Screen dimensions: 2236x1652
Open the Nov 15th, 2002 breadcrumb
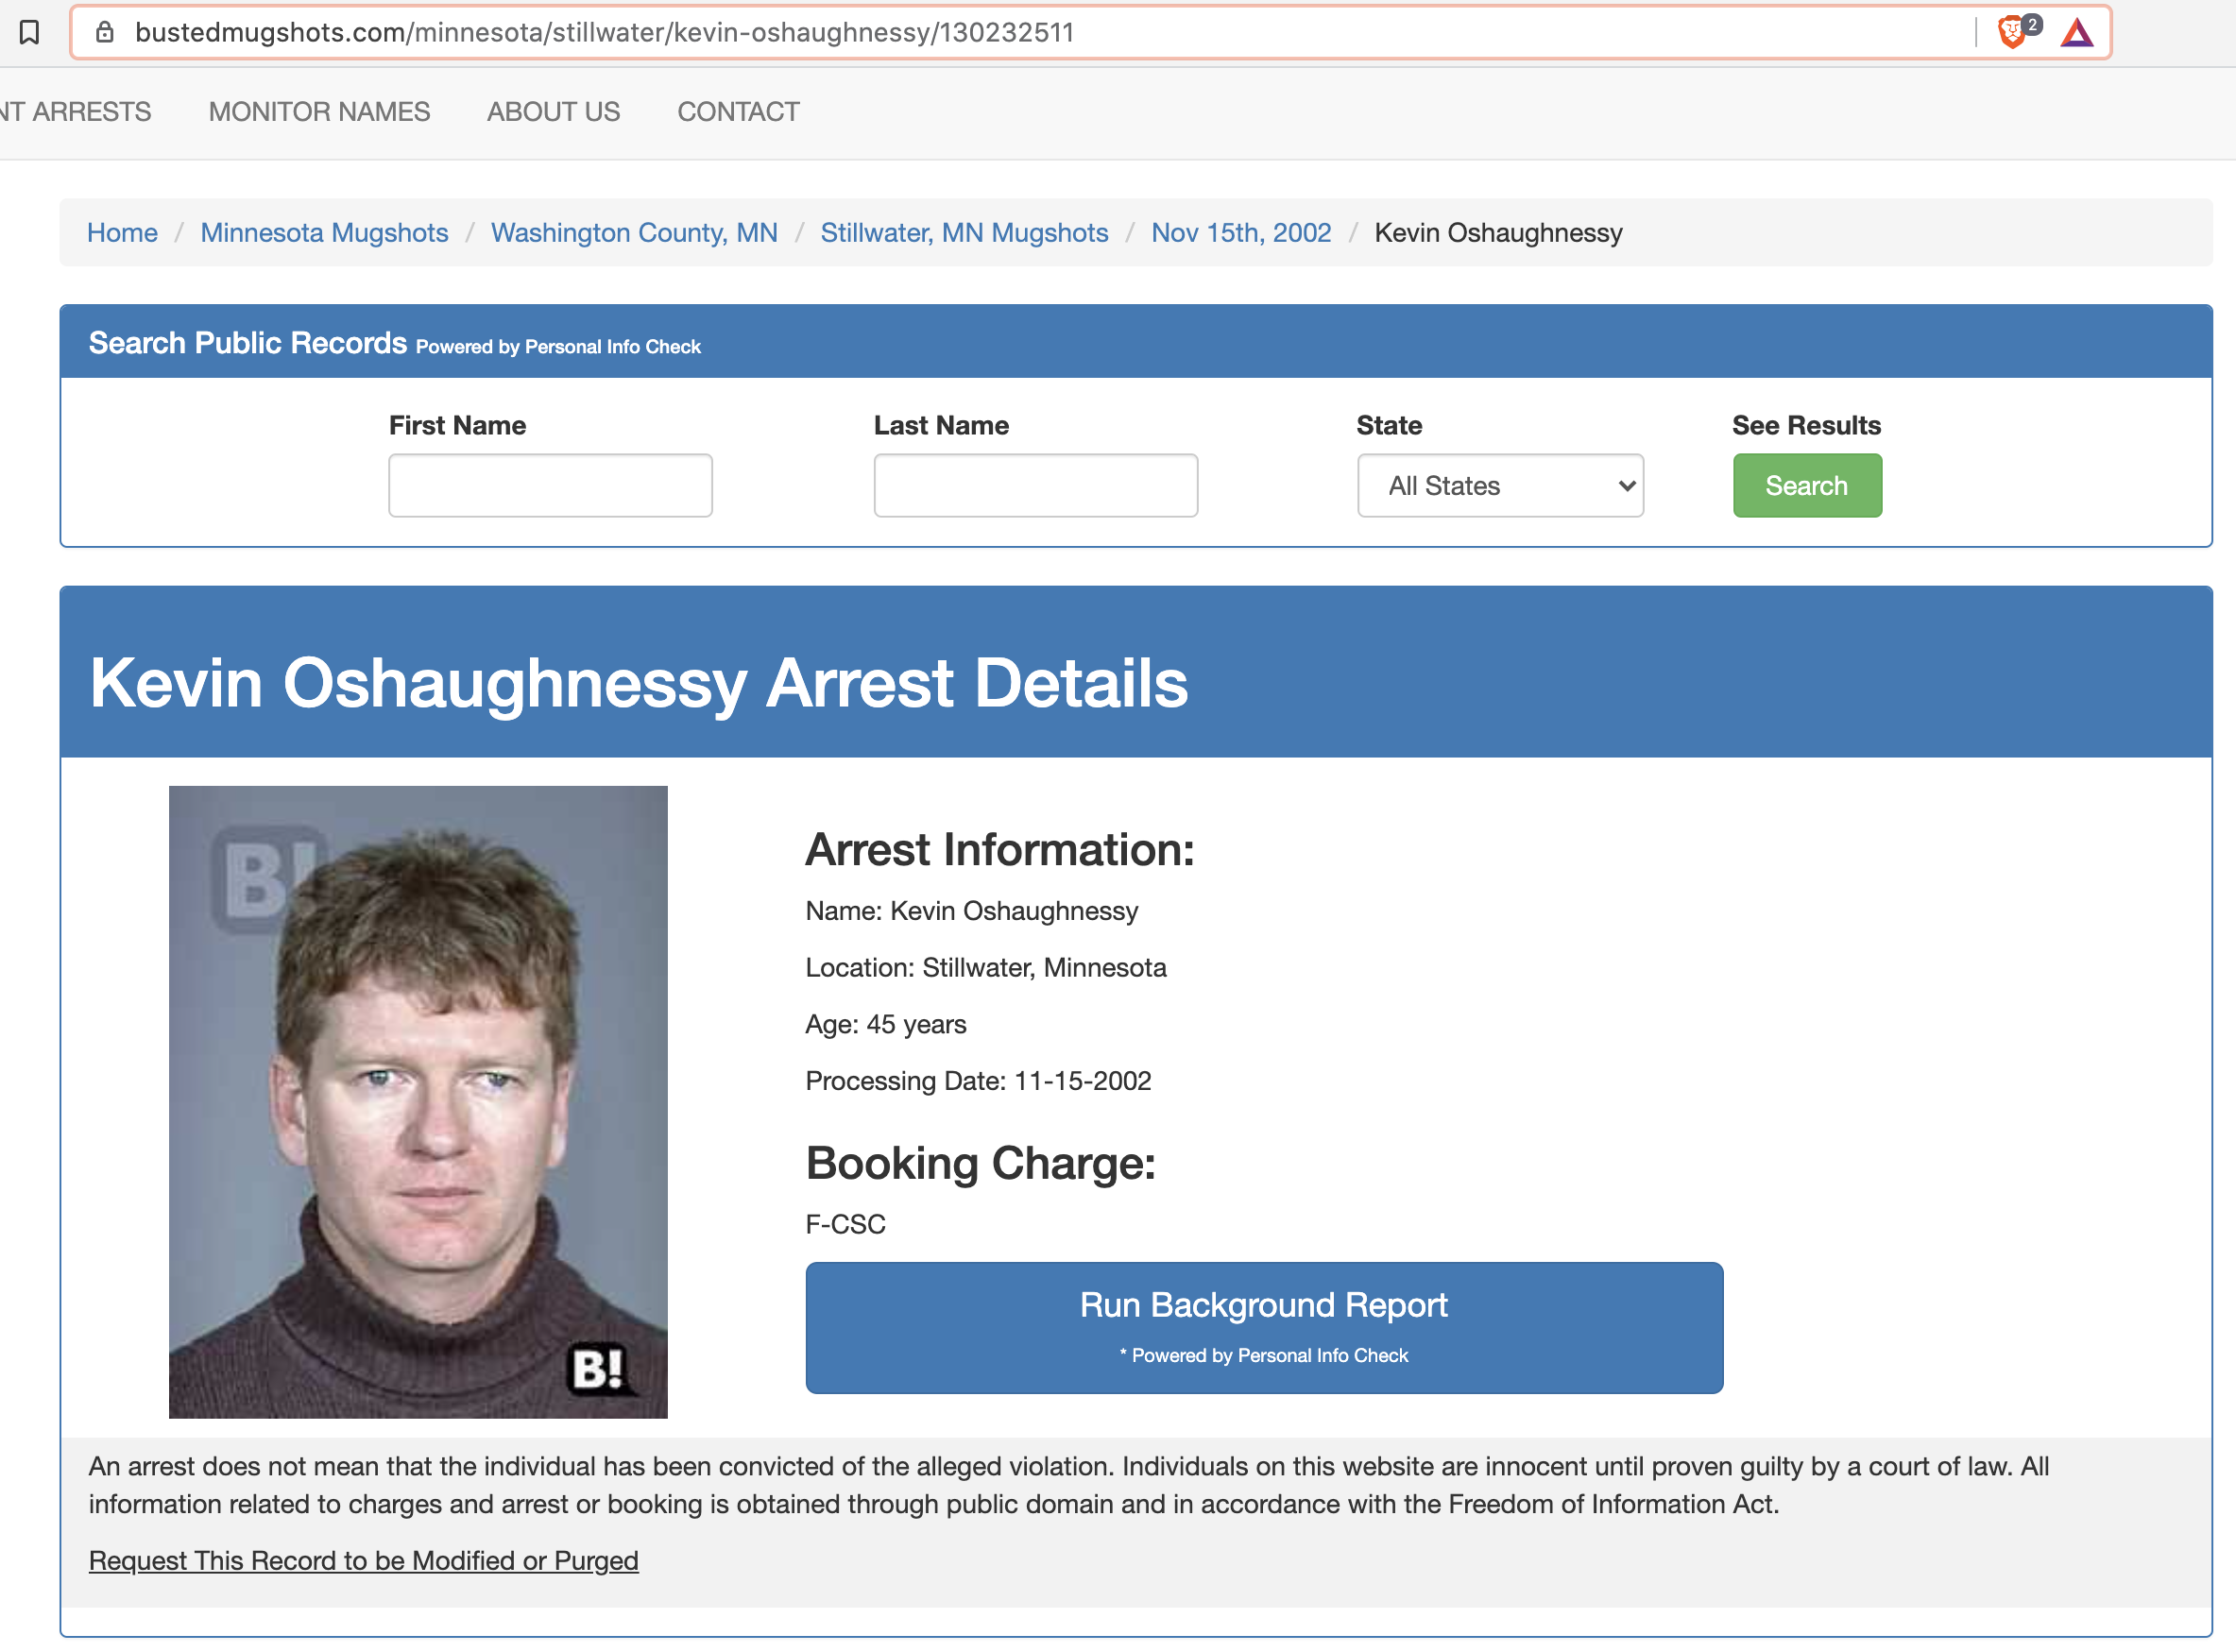tap(1241, 232)
